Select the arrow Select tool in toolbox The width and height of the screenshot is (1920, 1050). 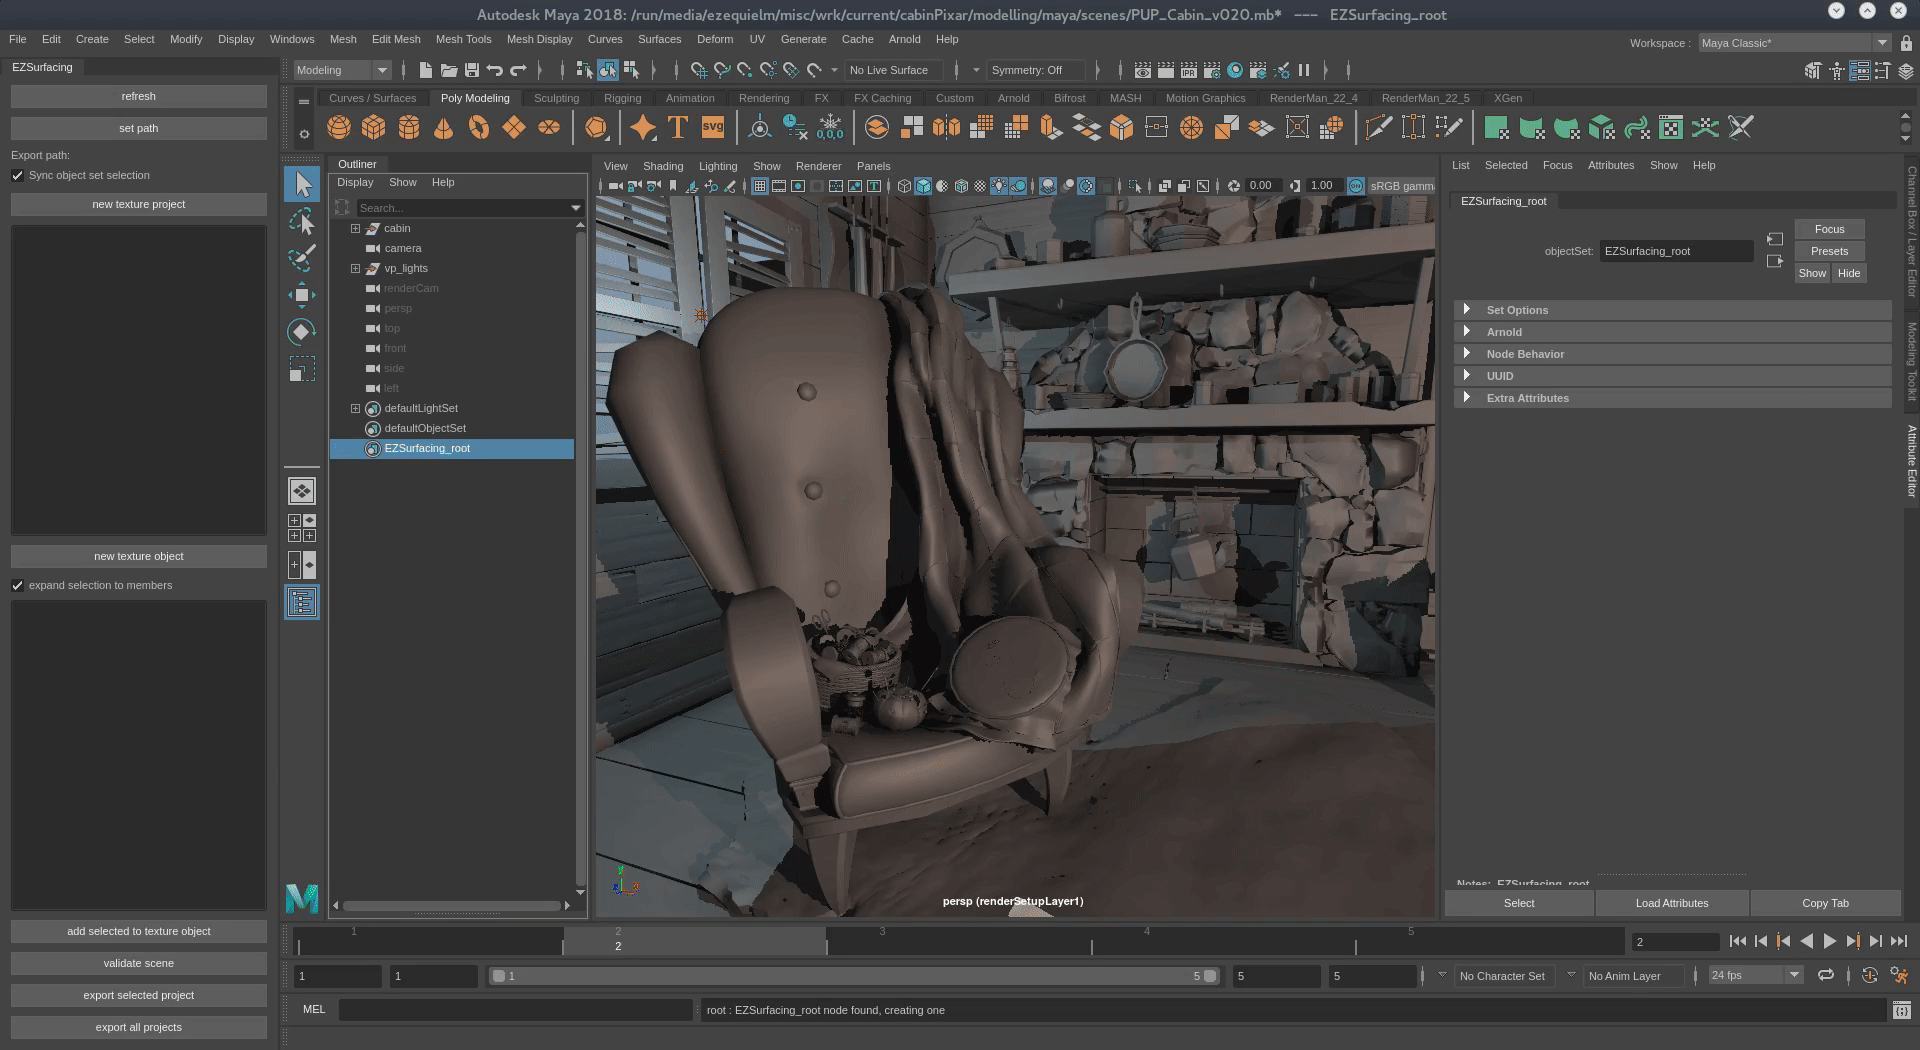pyautogui.click(x=302, y=184)
